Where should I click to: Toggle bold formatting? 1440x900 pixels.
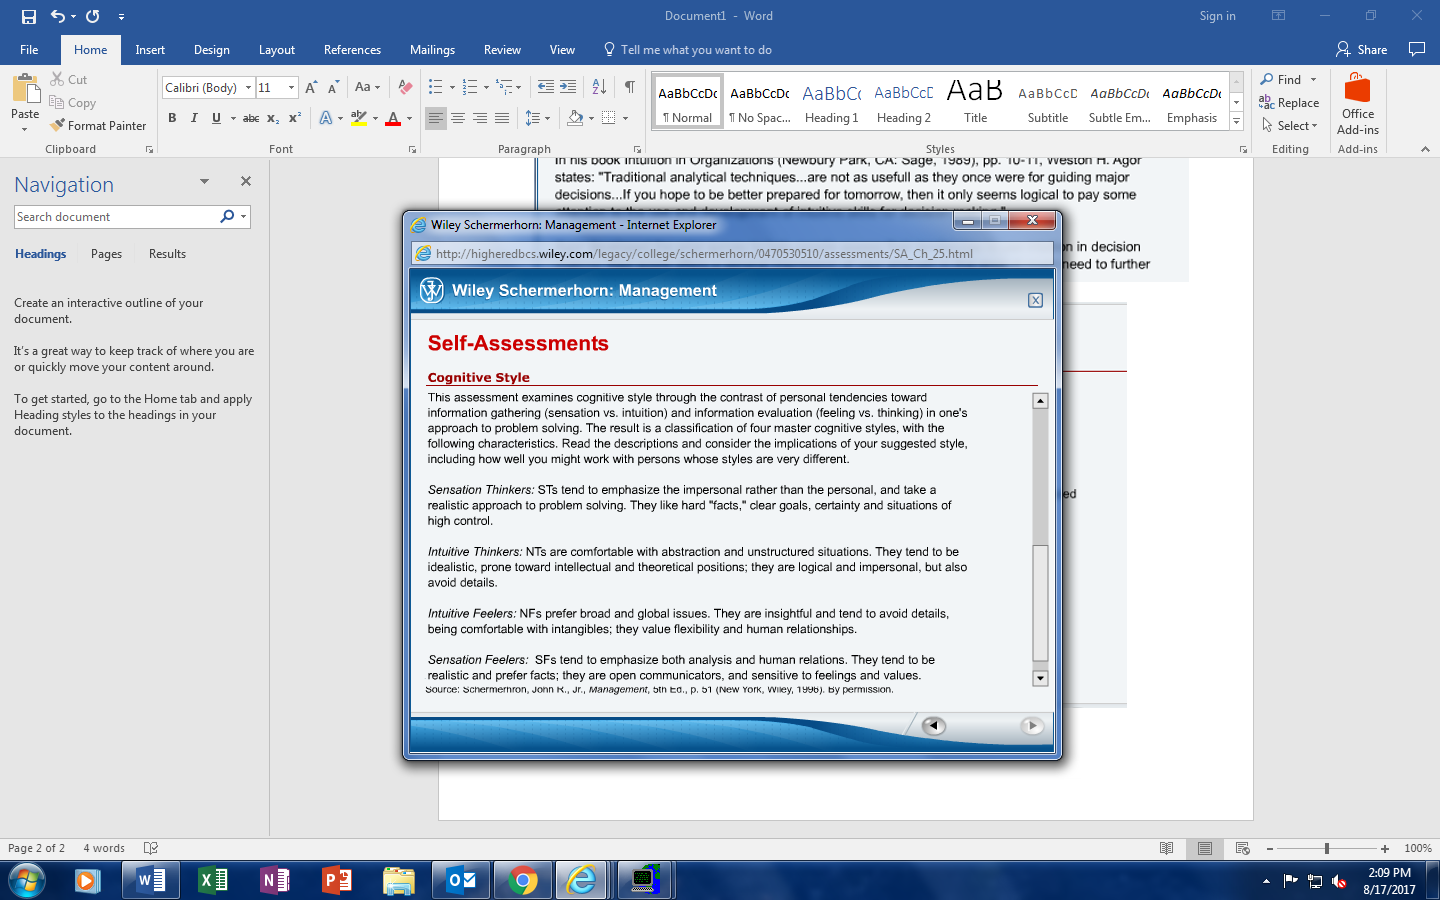pos(172,118)
